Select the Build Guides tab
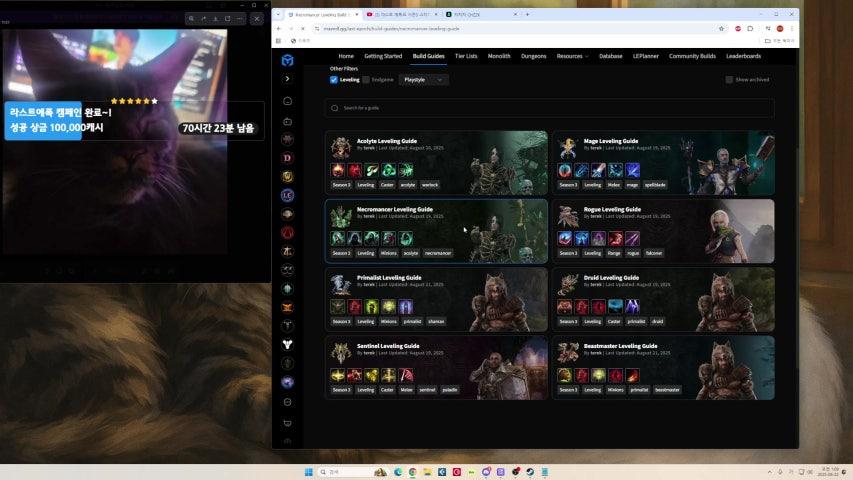 coord(428,56)
